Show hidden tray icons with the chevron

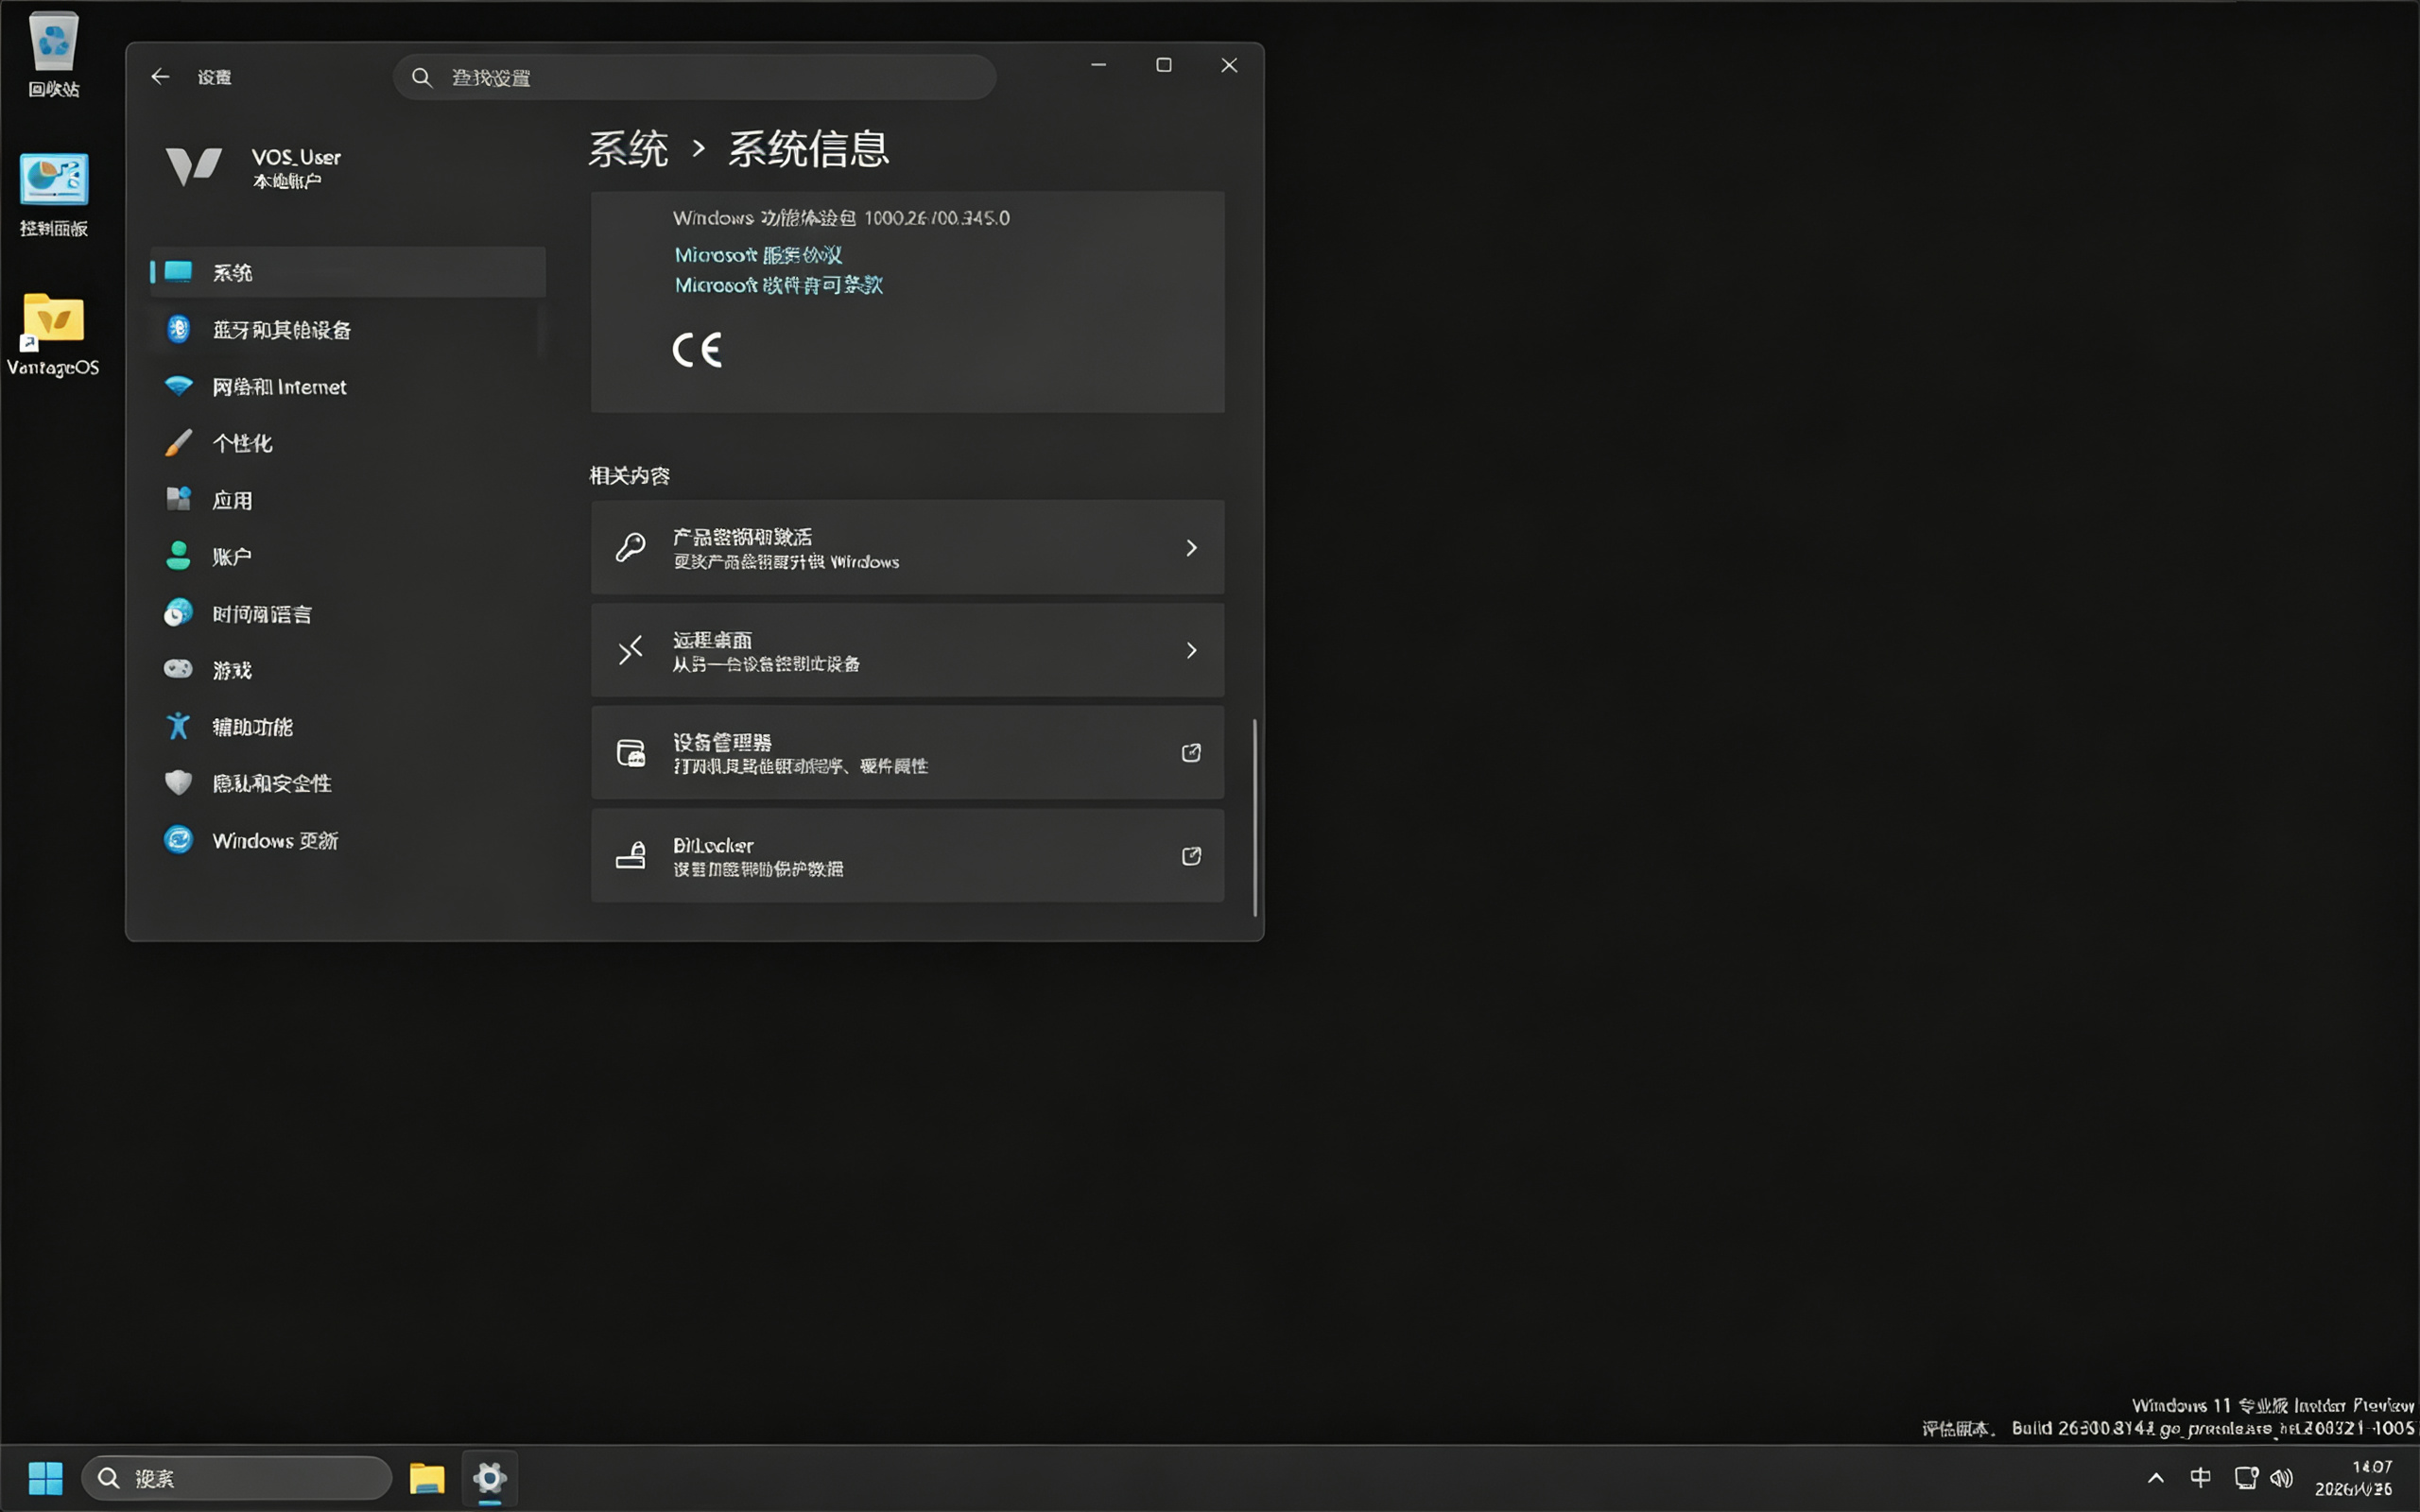point(2156,1478)
